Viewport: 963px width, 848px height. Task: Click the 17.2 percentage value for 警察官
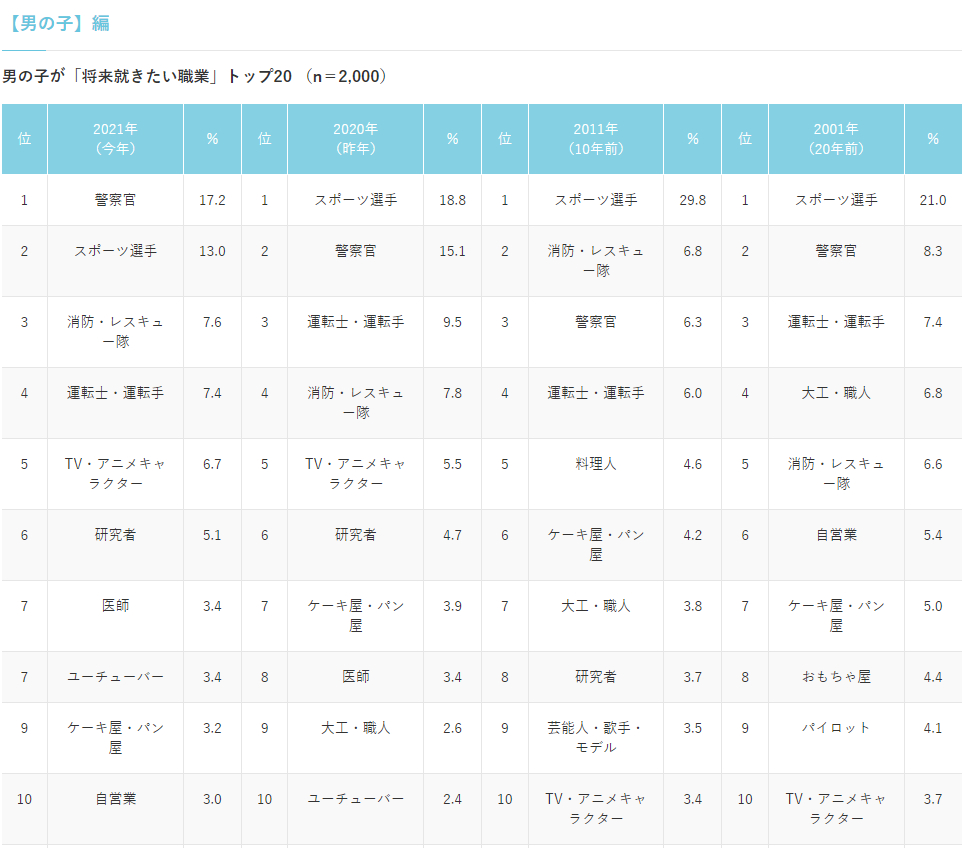[211, 199]
